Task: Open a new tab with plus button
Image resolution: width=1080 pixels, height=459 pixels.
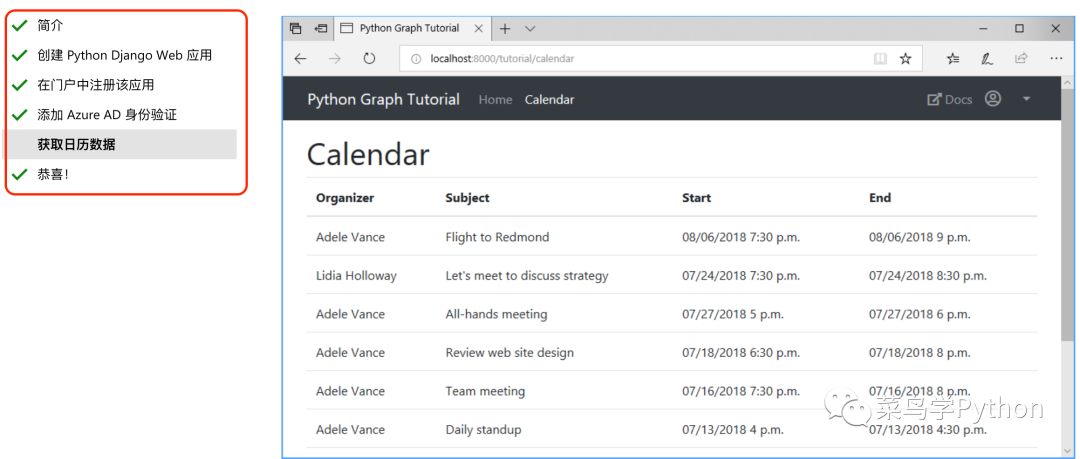Action: [505, 28]
